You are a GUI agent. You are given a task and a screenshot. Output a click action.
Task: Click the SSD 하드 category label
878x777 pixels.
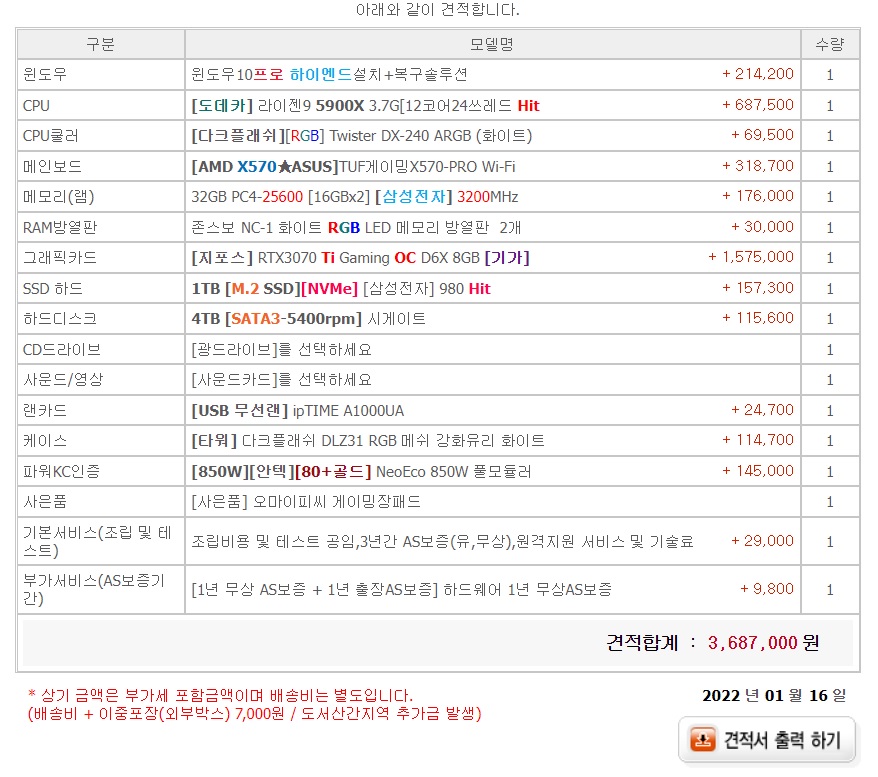tap(53, 289)
